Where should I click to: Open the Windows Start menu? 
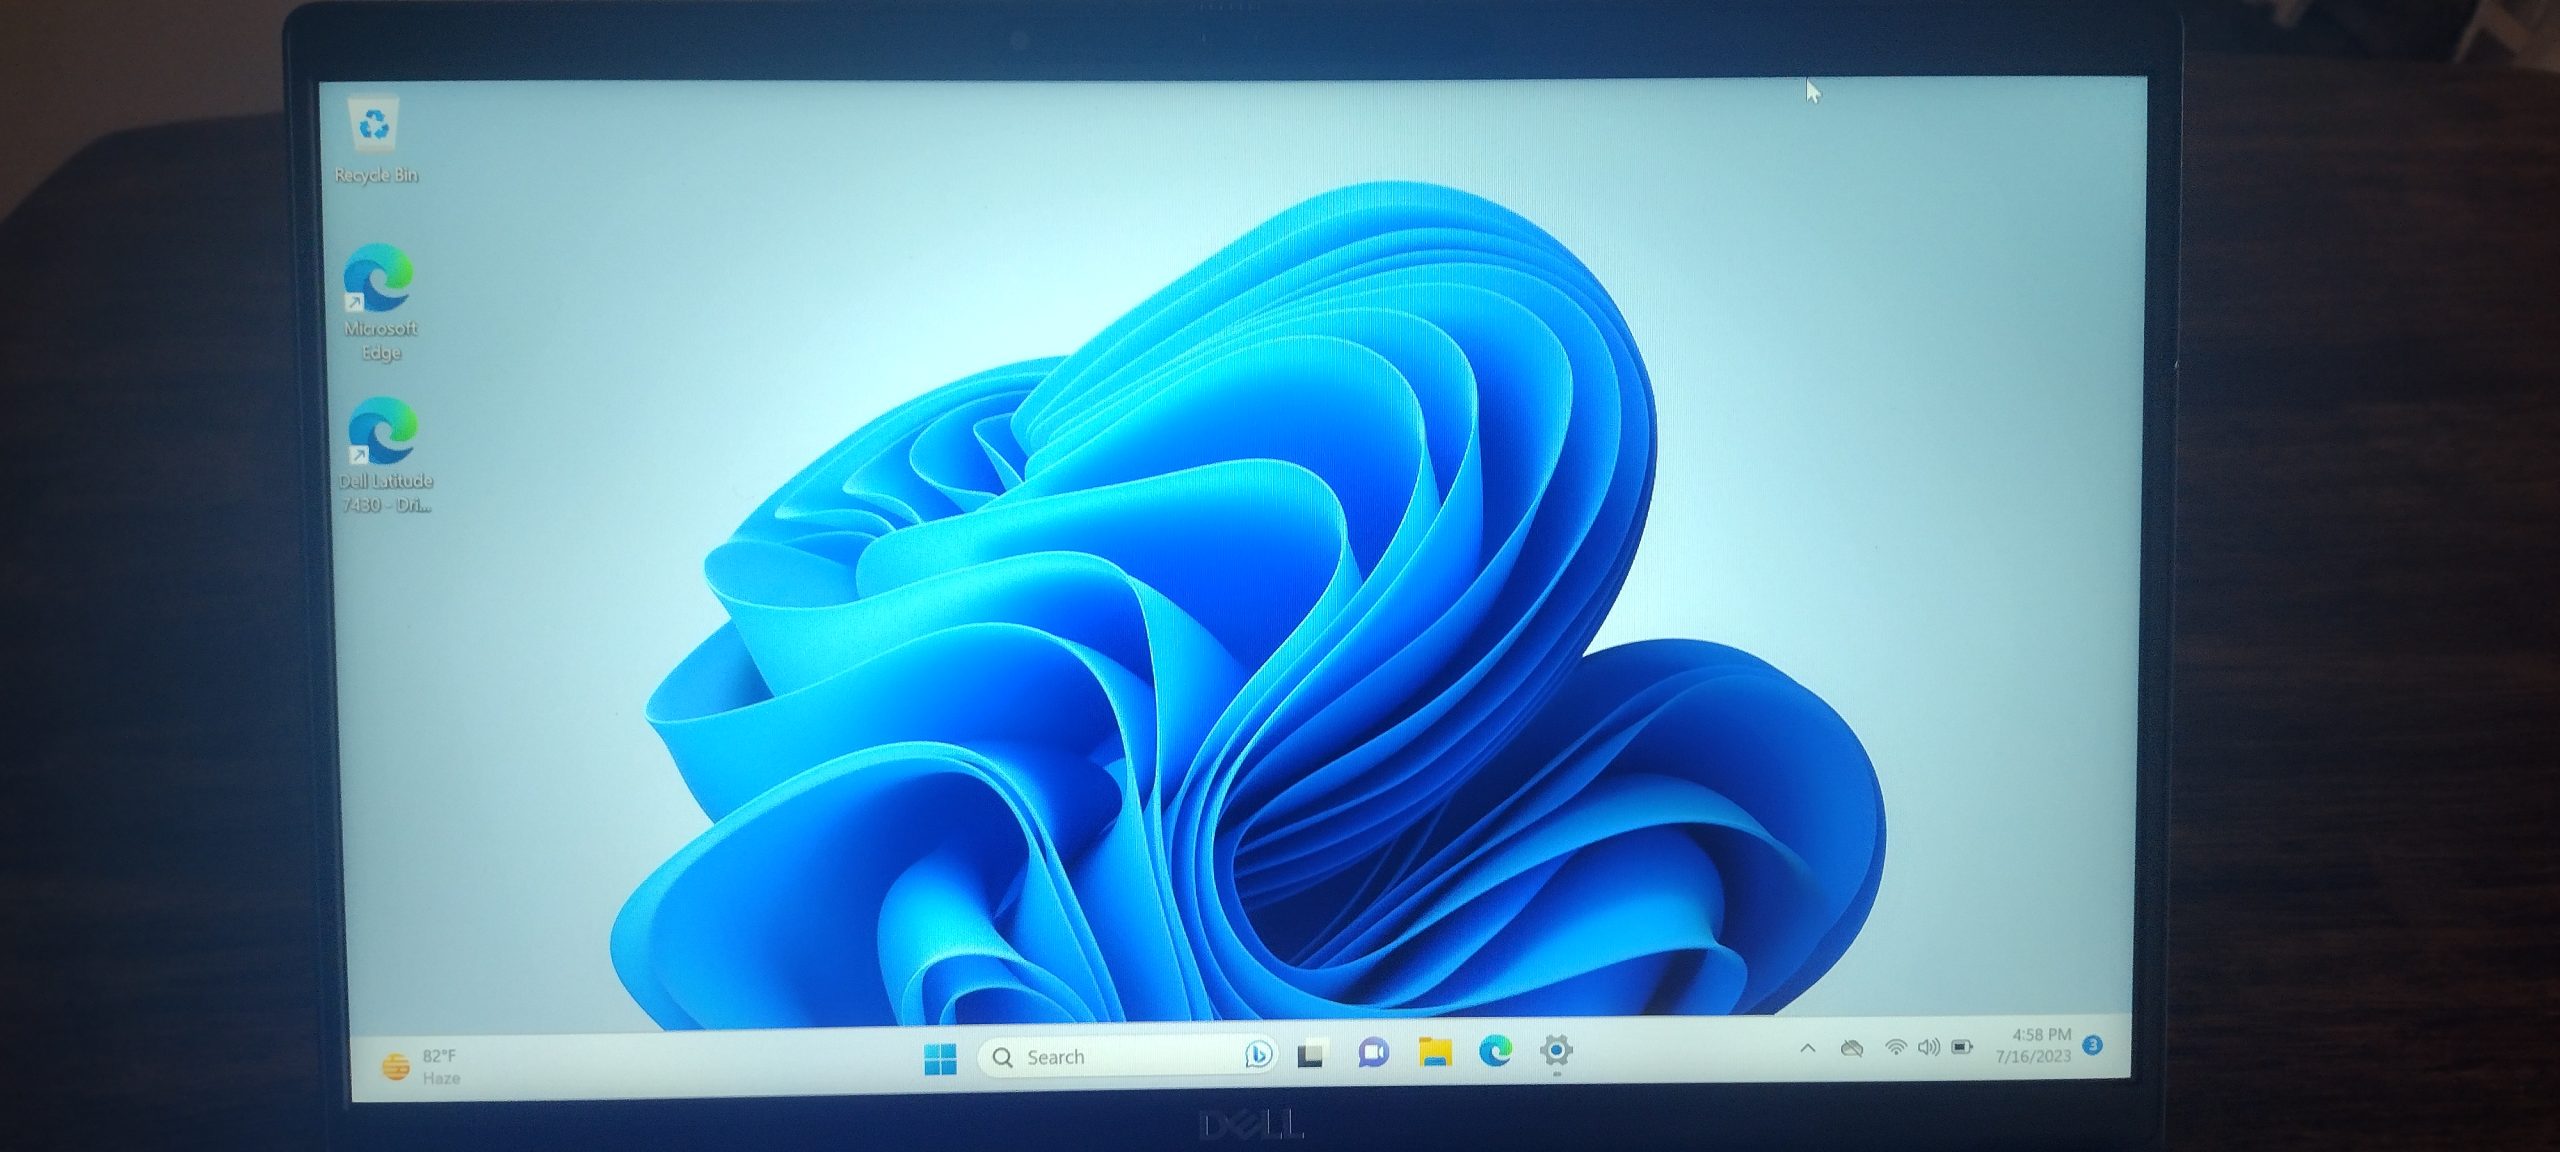tap(940, 1058)
